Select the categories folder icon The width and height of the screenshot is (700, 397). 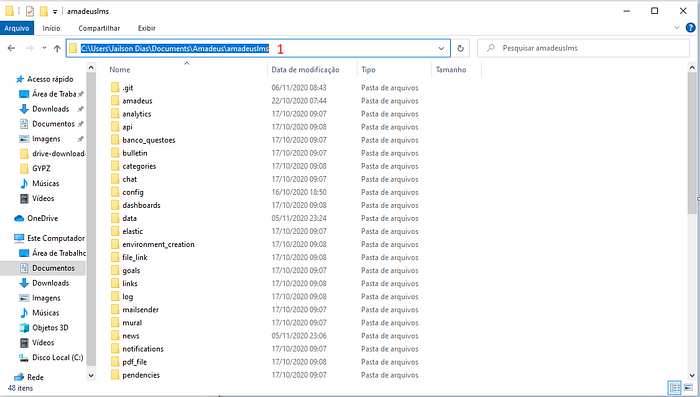[x=115, y=166]
